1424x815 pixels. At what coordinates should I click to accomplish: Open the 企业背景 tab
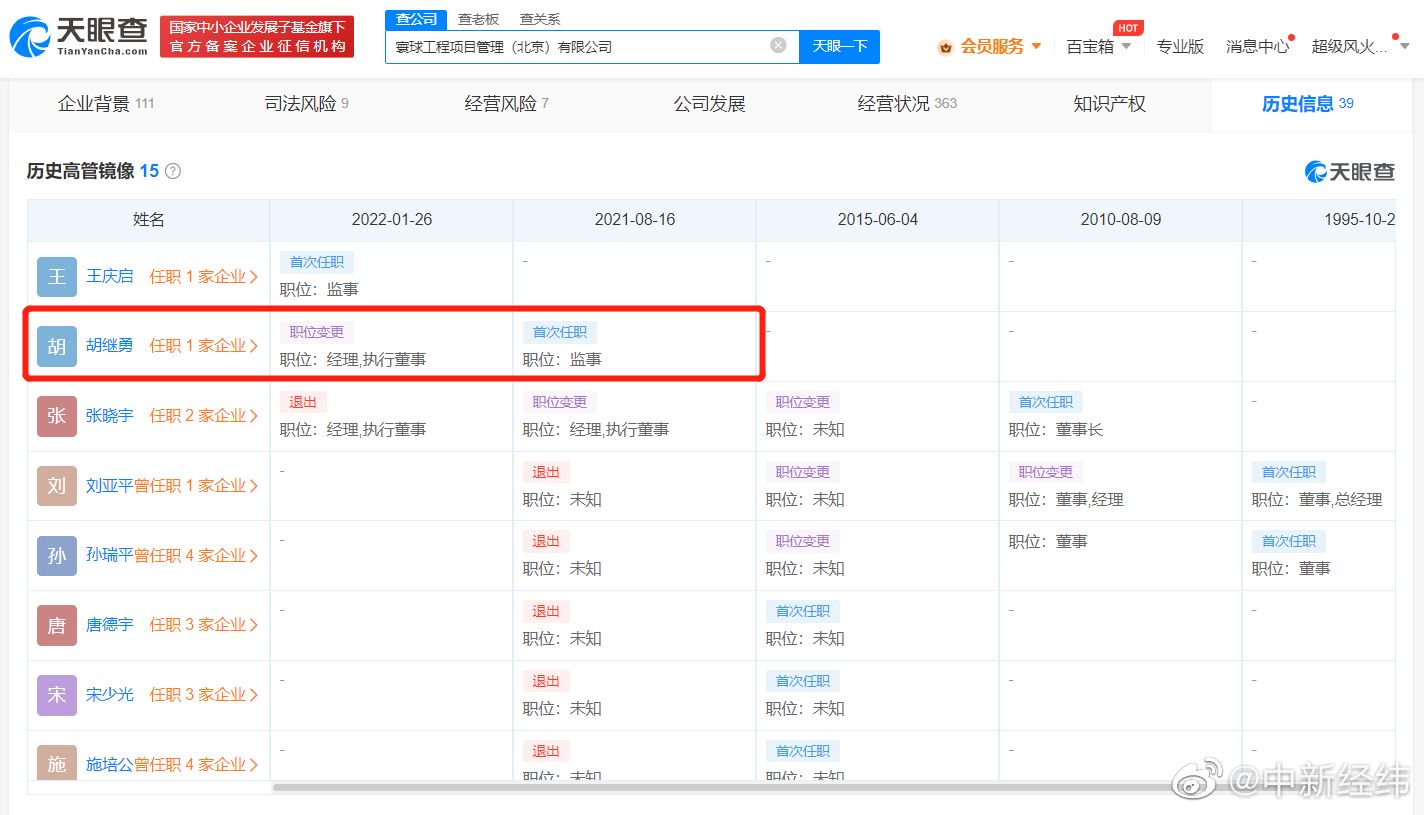(x=105, y=104)
